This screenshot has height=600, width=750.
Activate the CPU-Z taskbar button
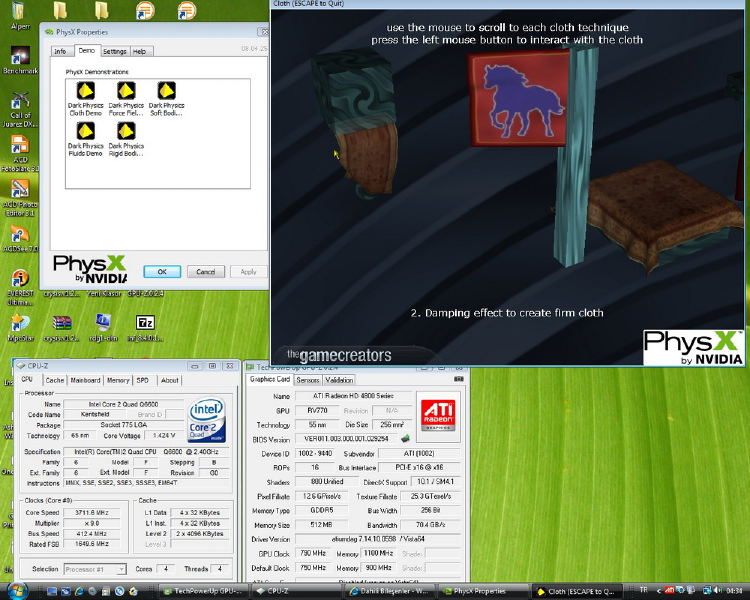(295, 591)
